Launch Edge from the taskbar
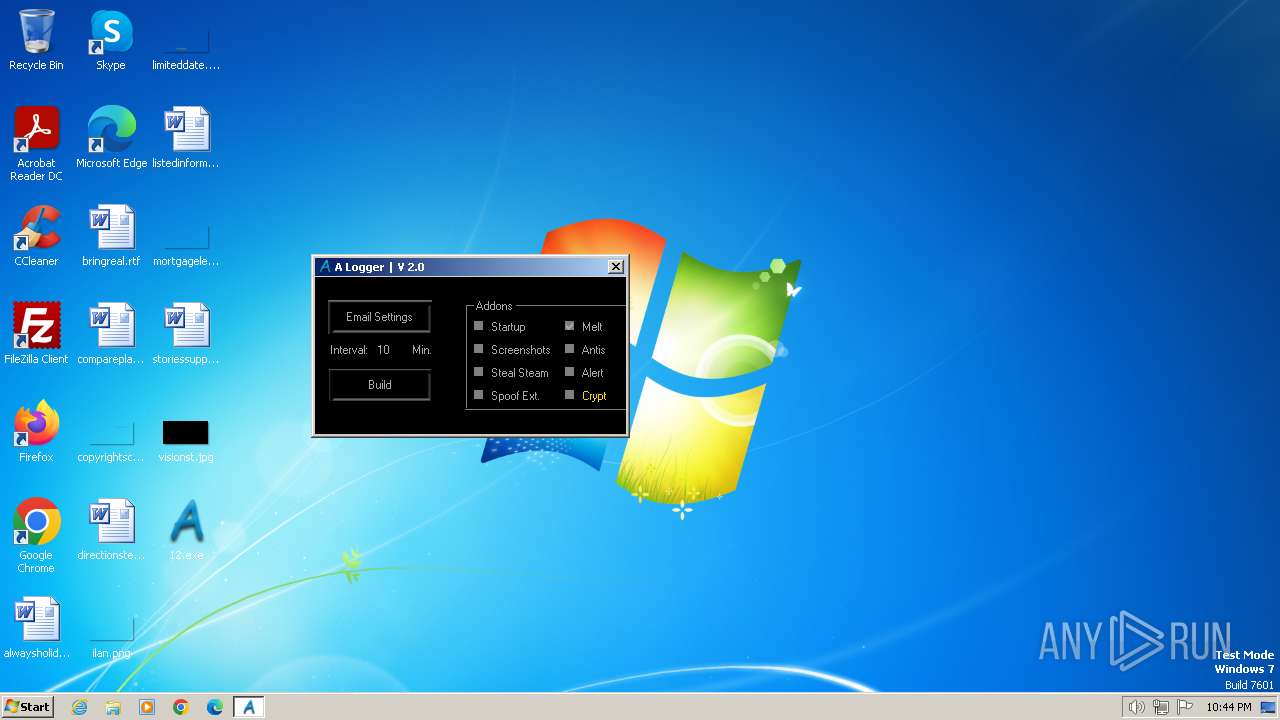This screenshot has width=1280, height=720. click(215, 707)
